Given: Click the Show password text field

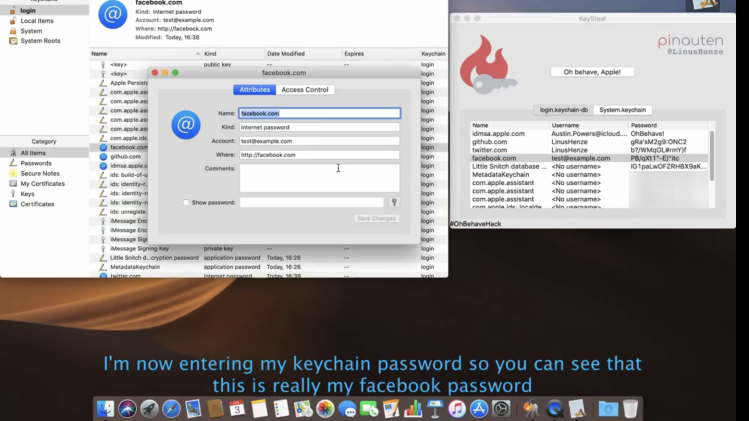Looking at the screenshot, I should (x=311, y=203).
